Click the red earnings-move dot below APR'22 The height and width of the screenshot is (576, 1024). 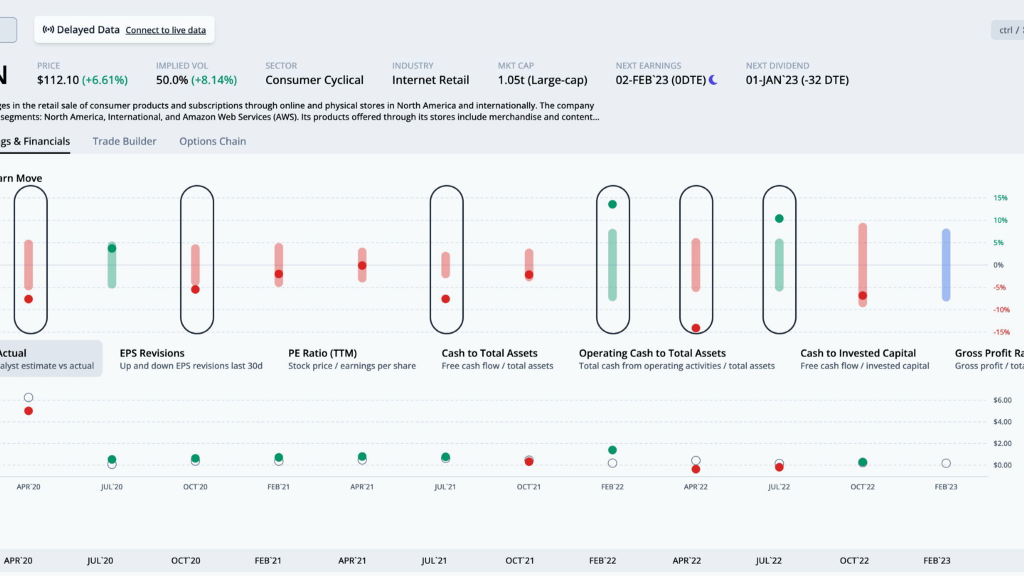click(x=695, y=327)
